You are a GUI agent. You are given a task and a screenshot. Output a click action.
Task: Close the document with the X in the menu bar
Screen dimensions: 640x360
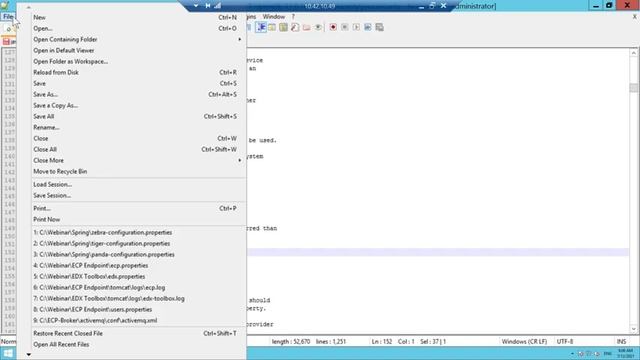click(x=635, y=17)
